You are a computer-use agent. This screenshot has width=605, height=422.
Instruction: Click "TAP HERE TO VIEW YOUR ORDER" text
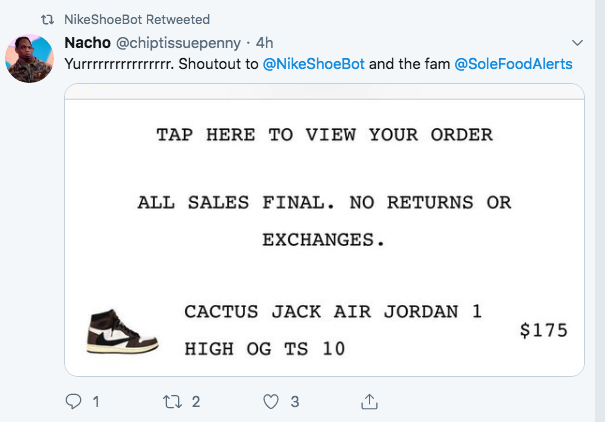[x=324, y=134]
